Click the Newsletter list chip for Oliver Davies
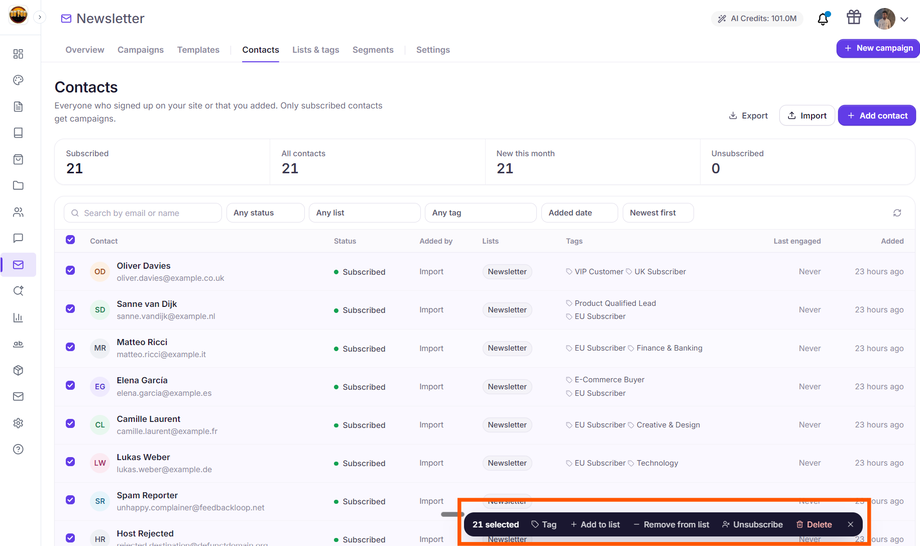 pos(507,272)
